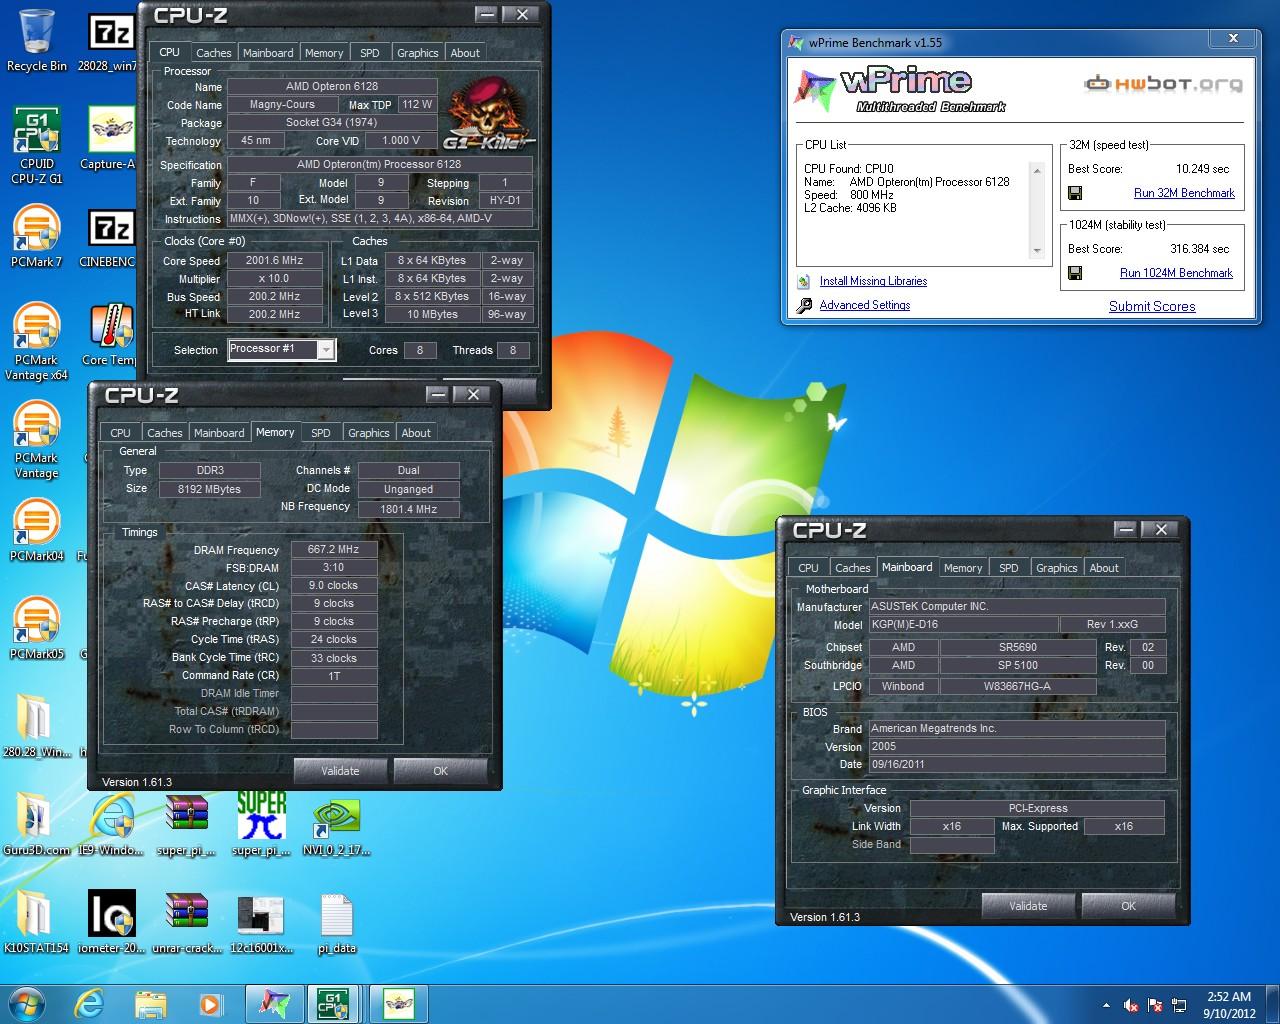Screen dimensions: 1280x1024
Task: Click the W83667HG-A LPCIO field
Action: (1018, 686)
